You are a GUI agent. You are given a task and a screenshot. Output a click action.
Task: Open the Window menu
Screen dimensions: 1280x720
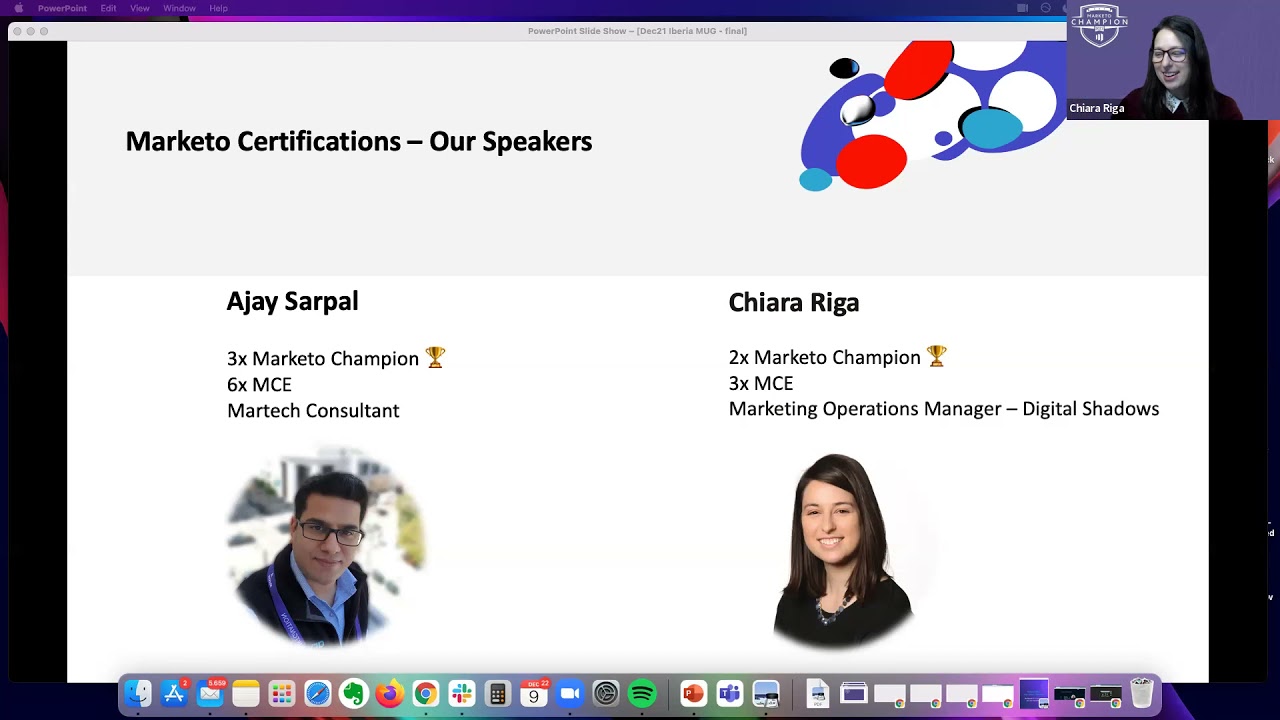pos(180,8)
